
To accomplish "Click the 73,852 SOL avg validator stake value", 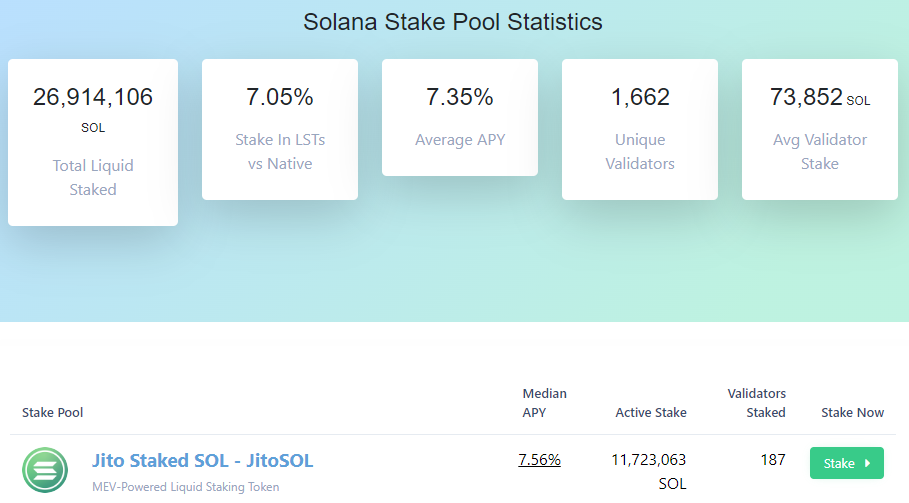I will (x=820, y=97).
